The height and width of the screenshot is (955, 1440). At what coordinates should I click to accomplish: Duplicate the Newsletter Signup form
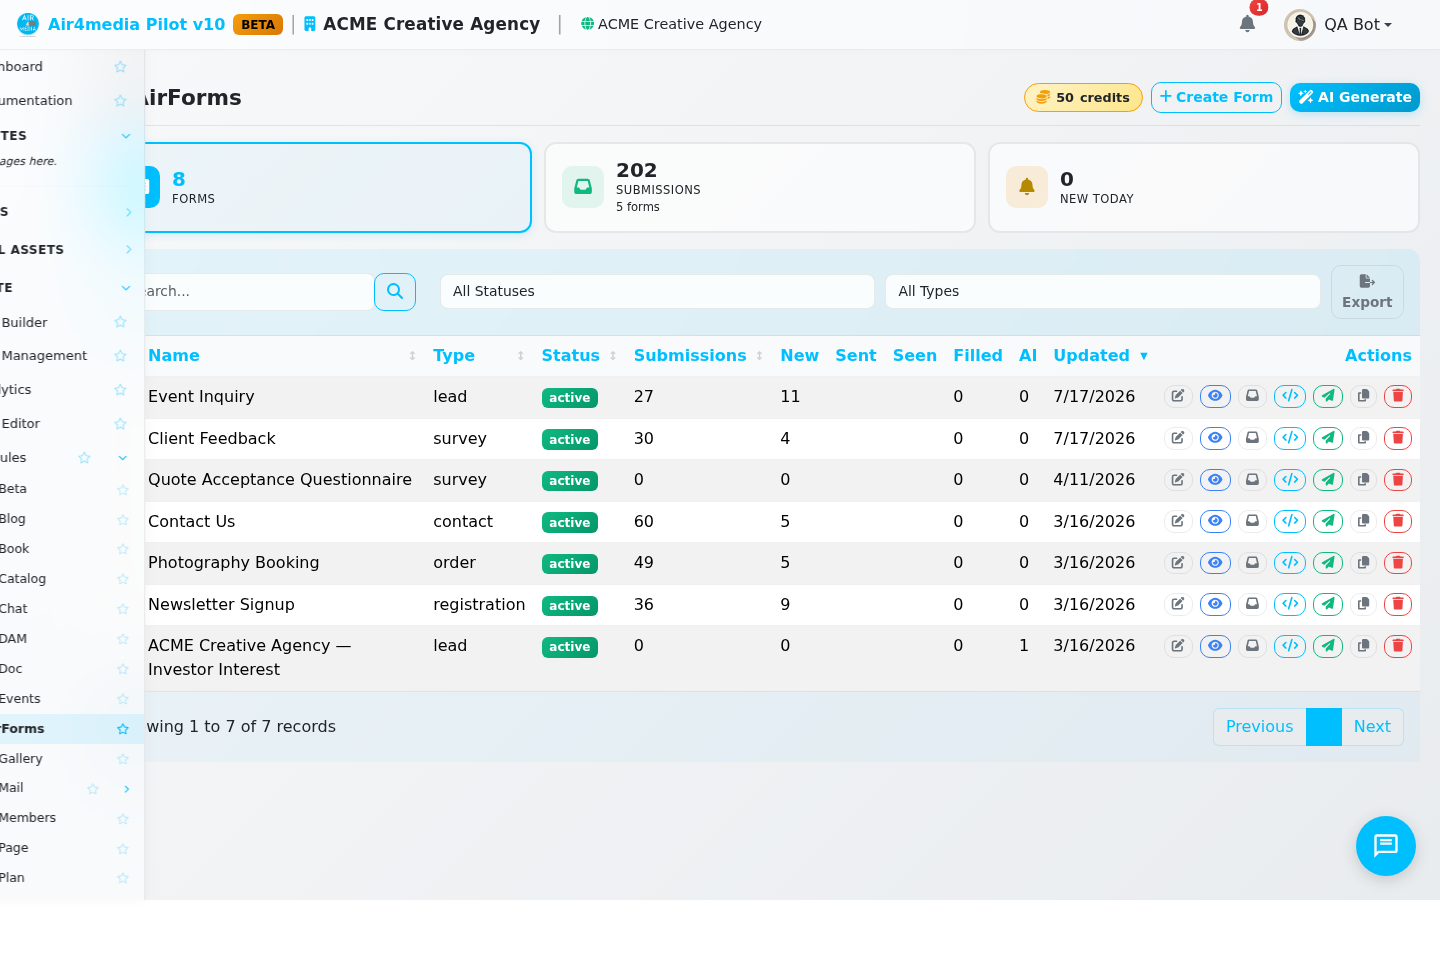(x=1363, y=604)
